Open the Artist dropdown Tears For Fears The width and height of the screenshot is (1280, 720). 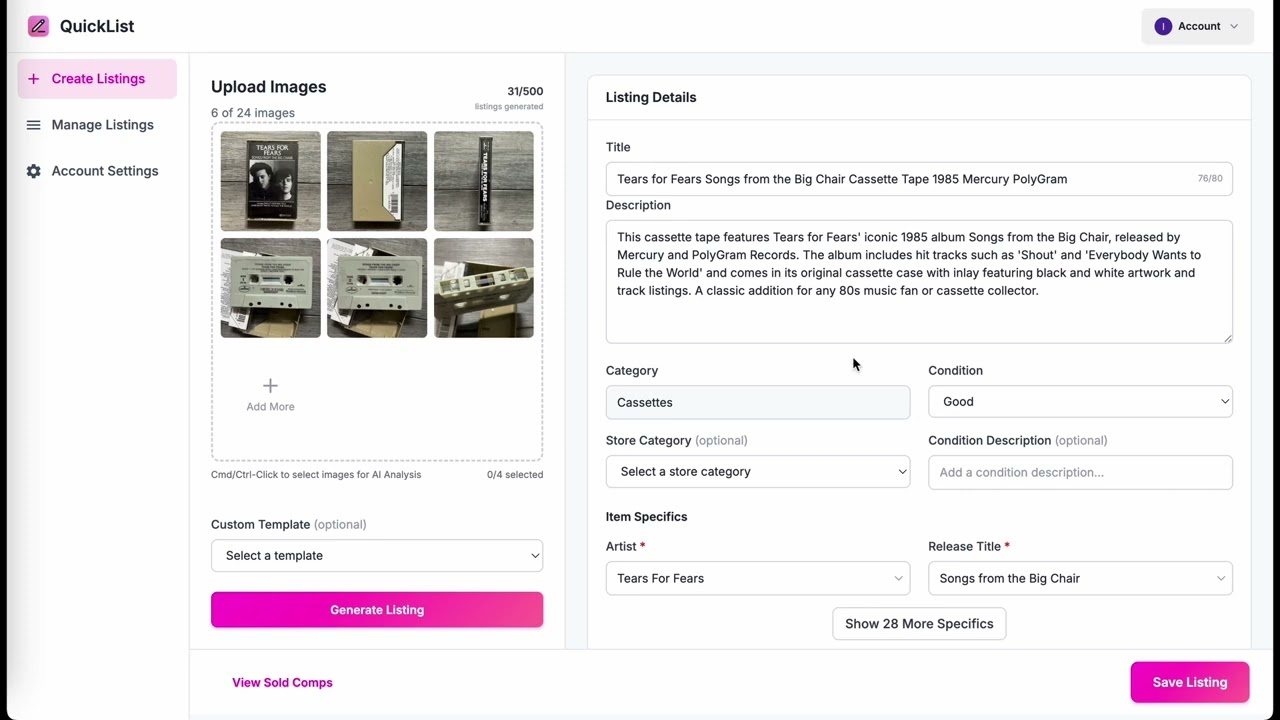(x=758, y=578)
